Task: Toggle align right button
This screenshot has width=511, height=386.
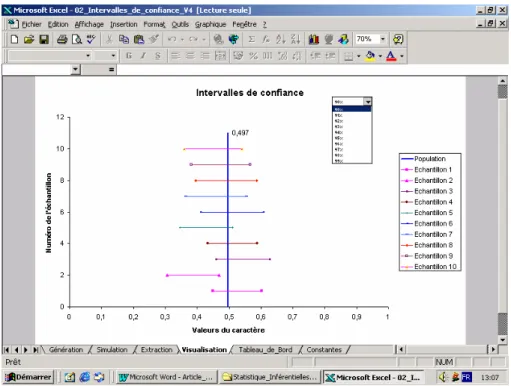Action: coord(205,56)
